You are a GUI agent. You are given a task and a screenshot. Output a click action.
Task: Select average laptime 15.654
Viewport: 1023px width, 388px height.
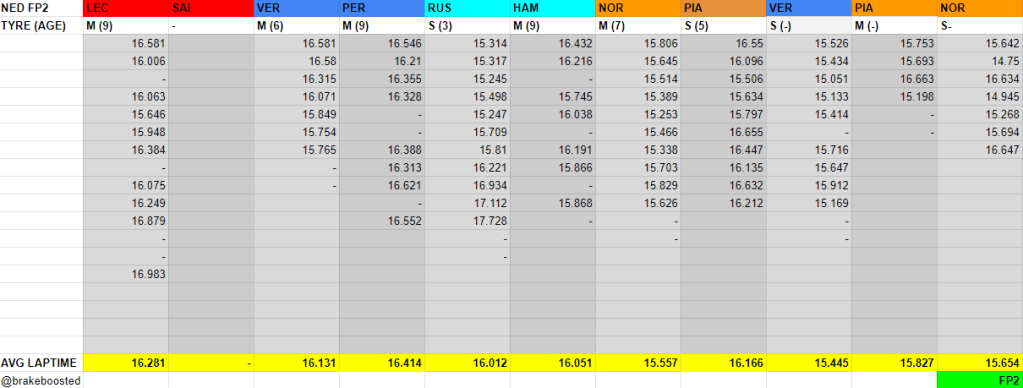pyautogui.click(x=980, y=363)
